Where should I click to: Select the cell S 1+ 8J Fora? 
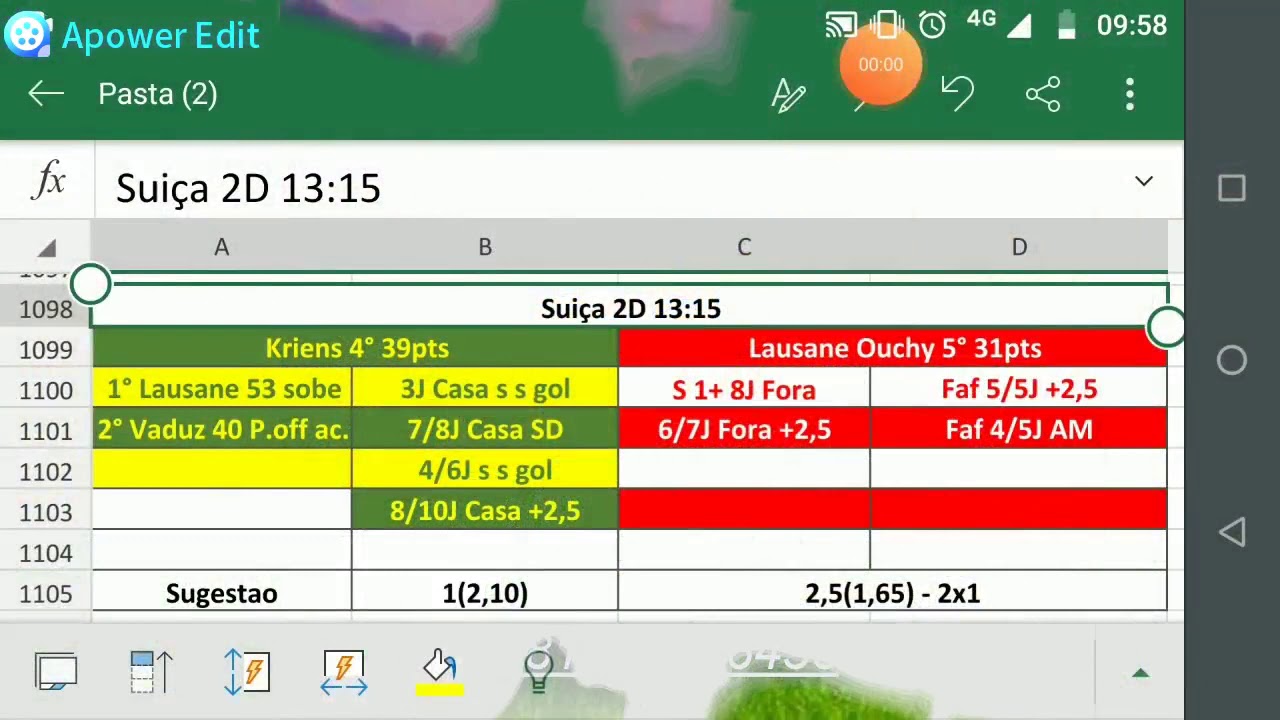[744, 389]
